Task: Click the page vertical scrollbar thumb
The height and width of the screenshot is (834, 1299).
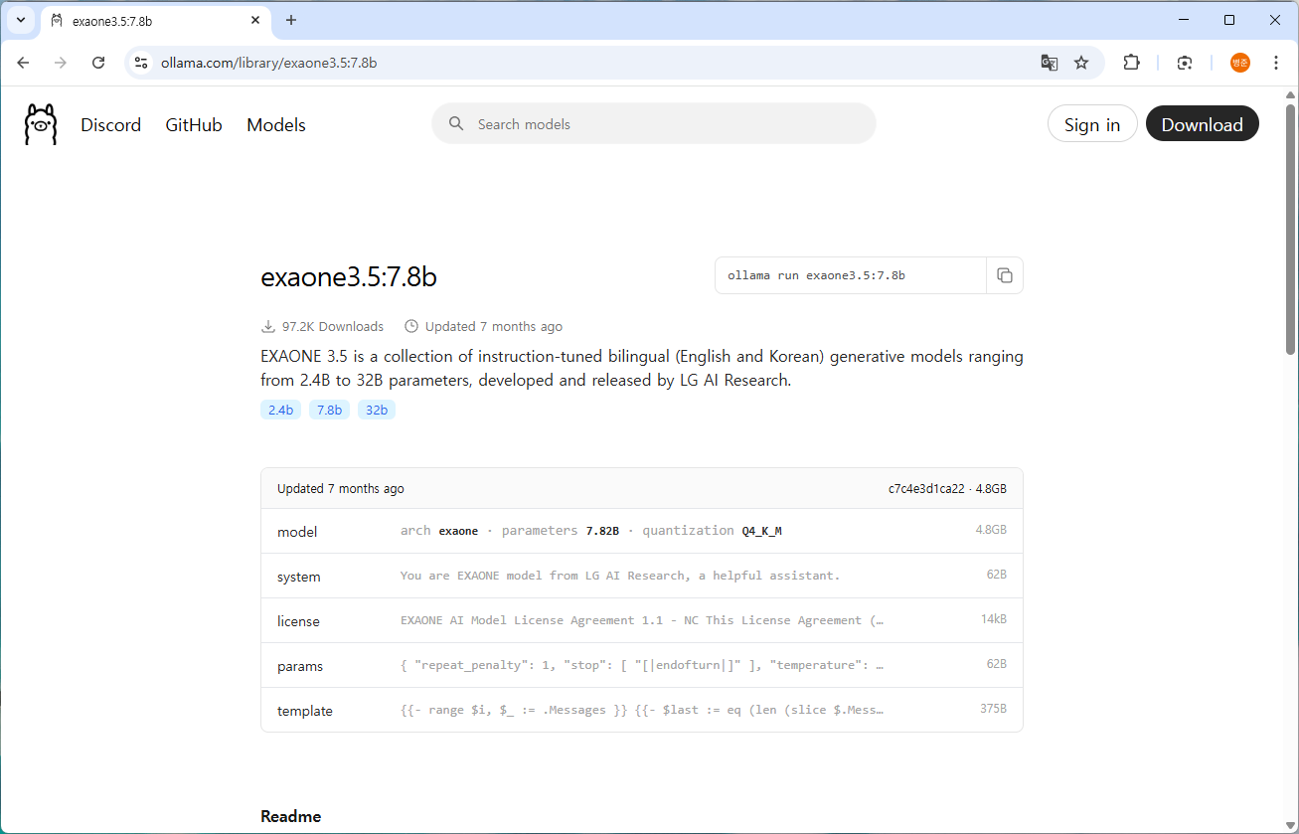Action: pyautogui.click(x=1291, y=228)
